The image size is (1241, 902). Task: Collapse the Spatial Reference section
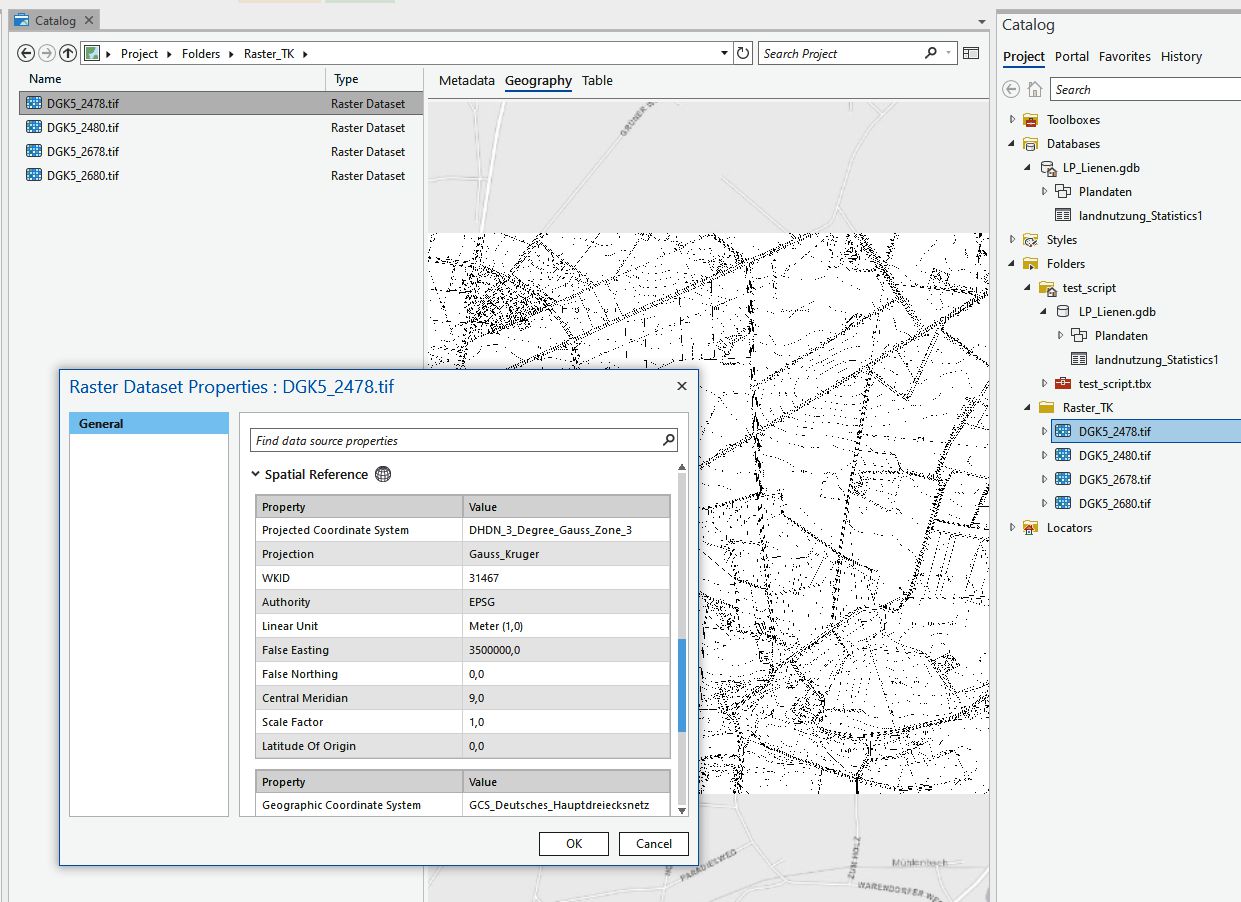click(256, 475)
